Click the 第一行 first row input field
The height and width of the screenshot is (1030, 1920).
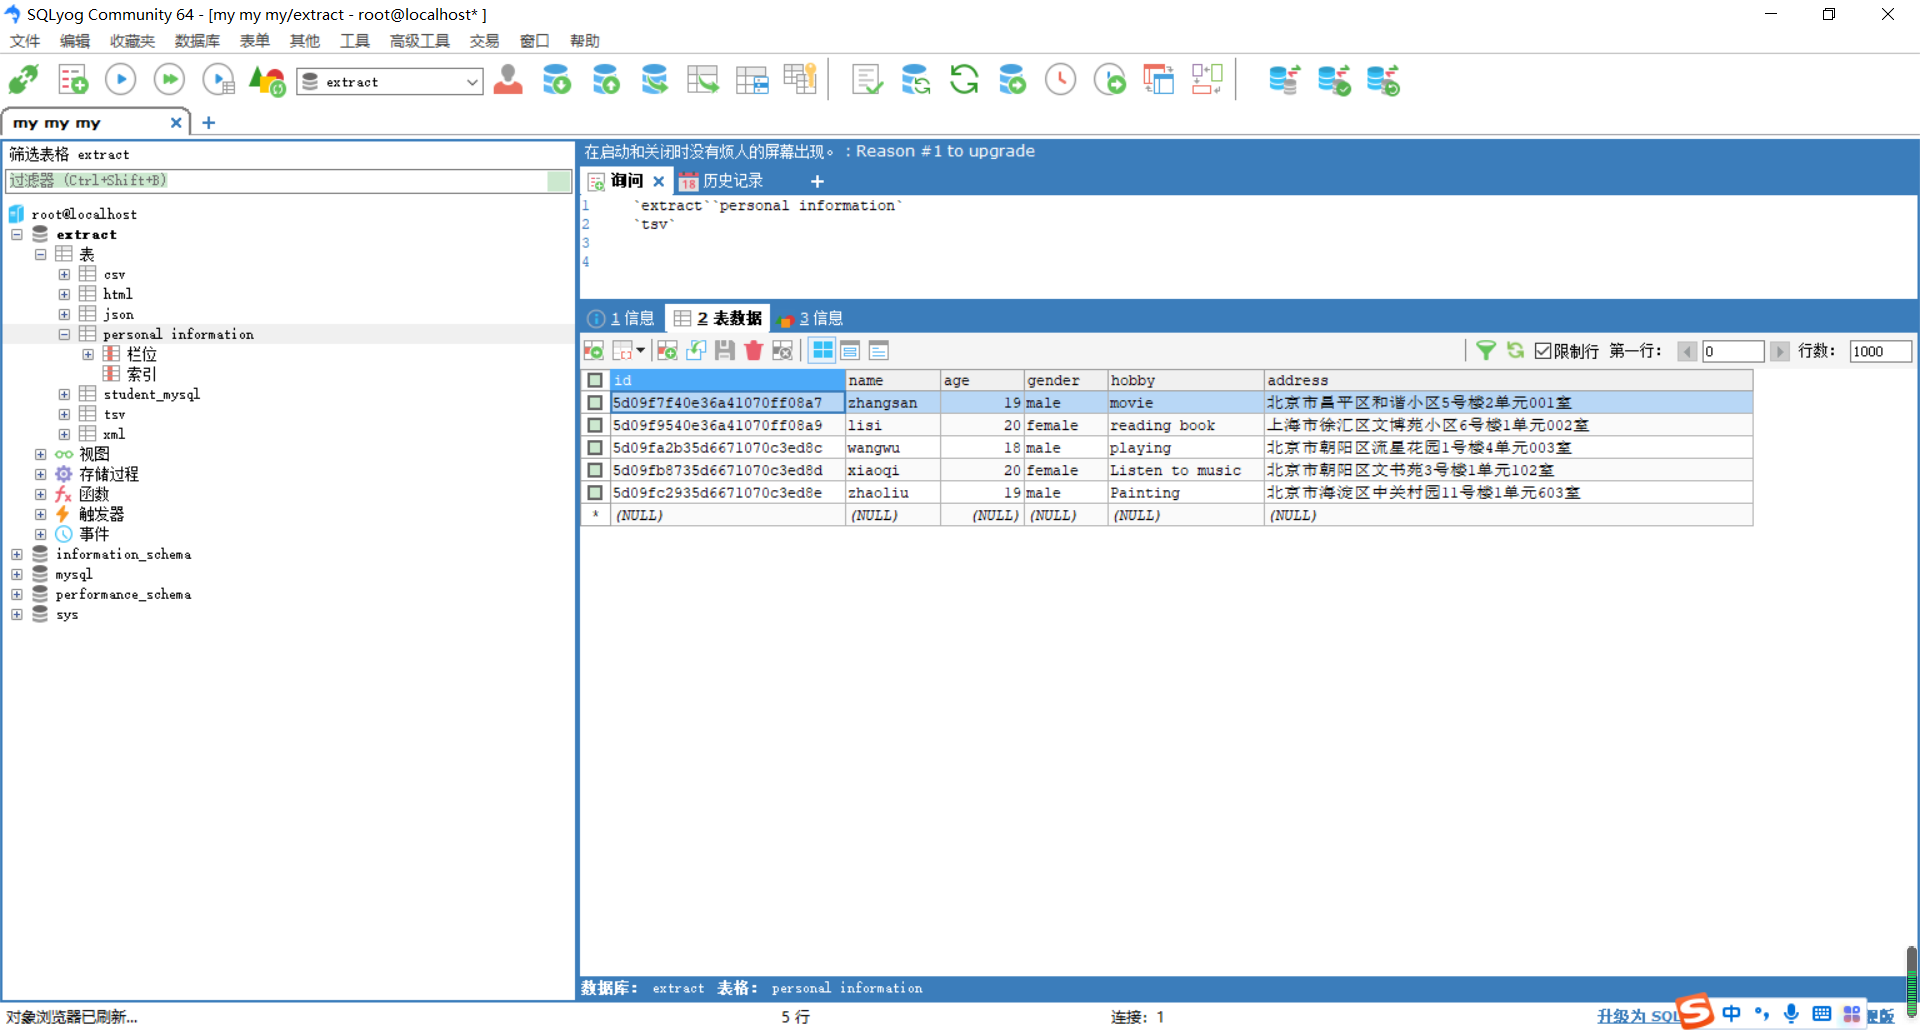coord(1733,351)
